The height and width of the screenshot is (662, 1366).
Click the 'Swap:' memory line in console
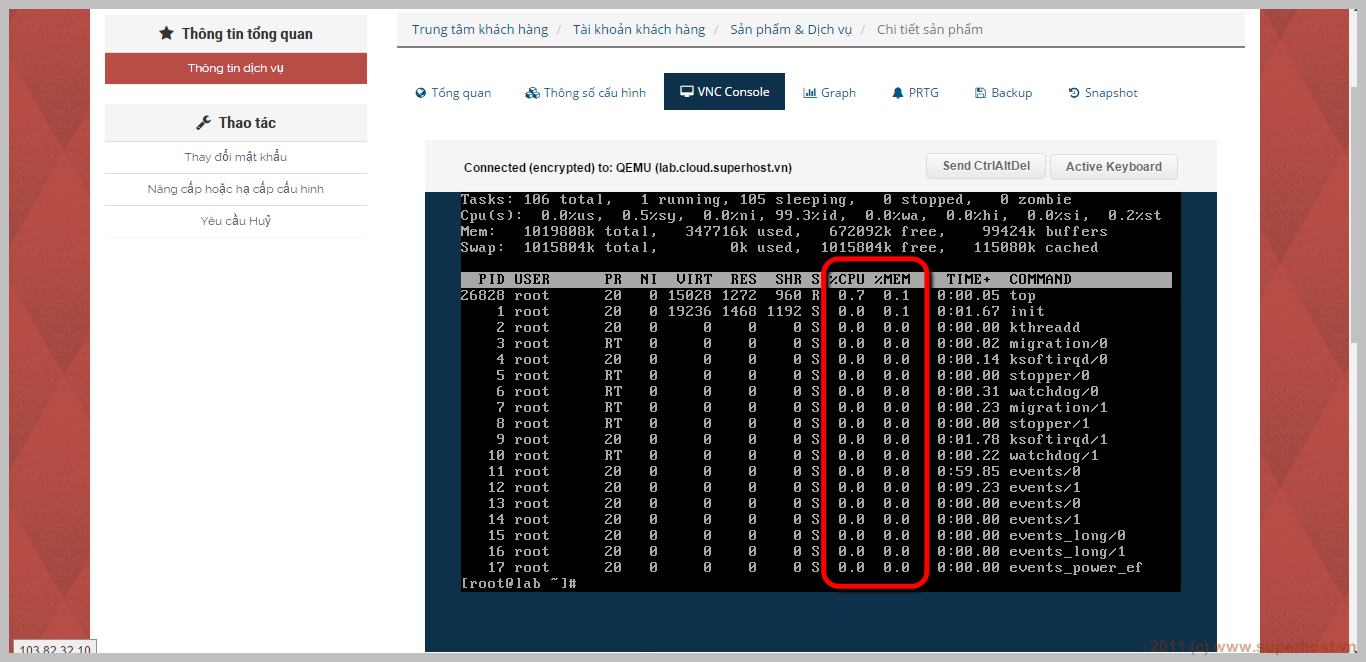(x=779, y=248)
